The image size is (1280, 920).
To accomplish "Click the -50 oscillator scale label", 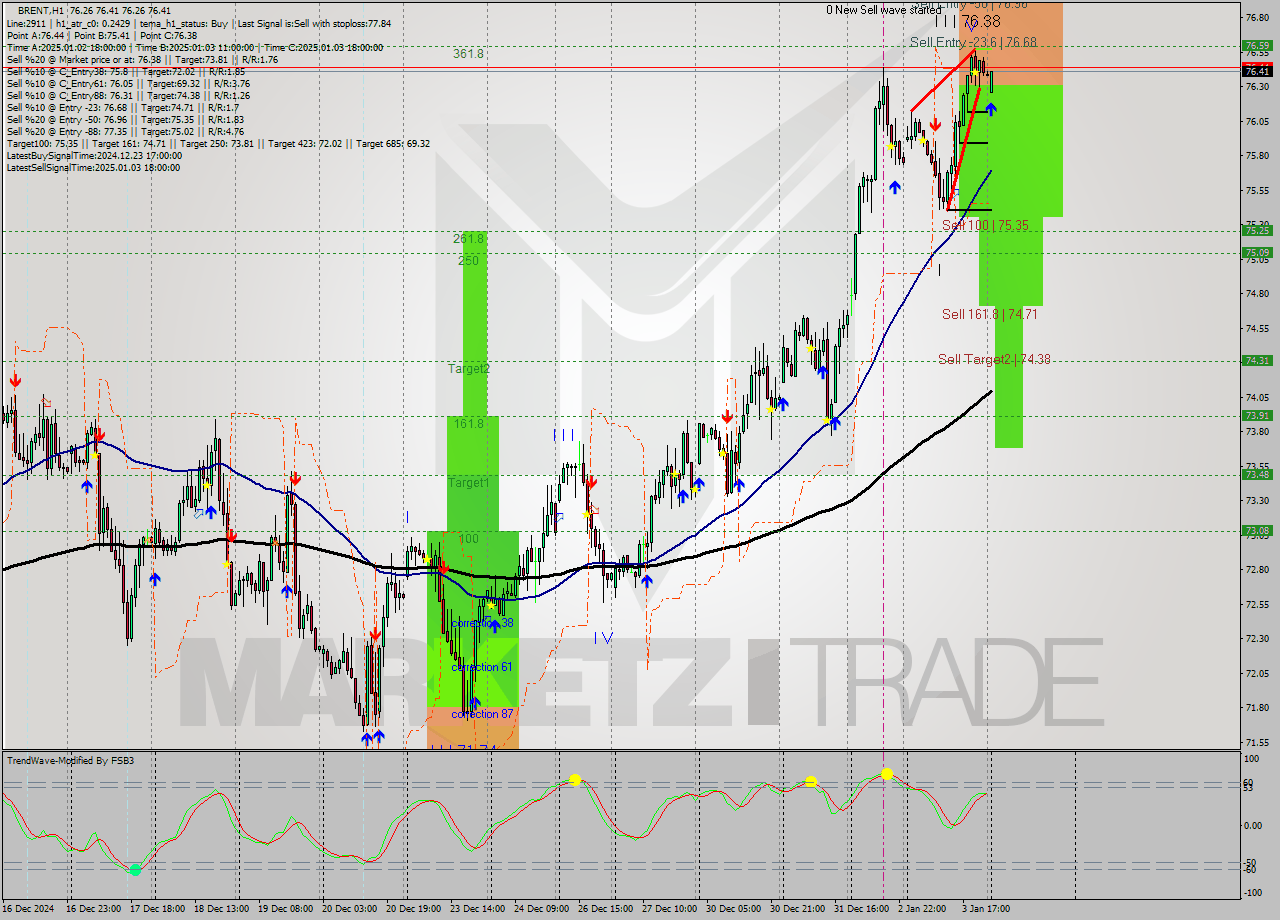I will tap(1251, 862).
